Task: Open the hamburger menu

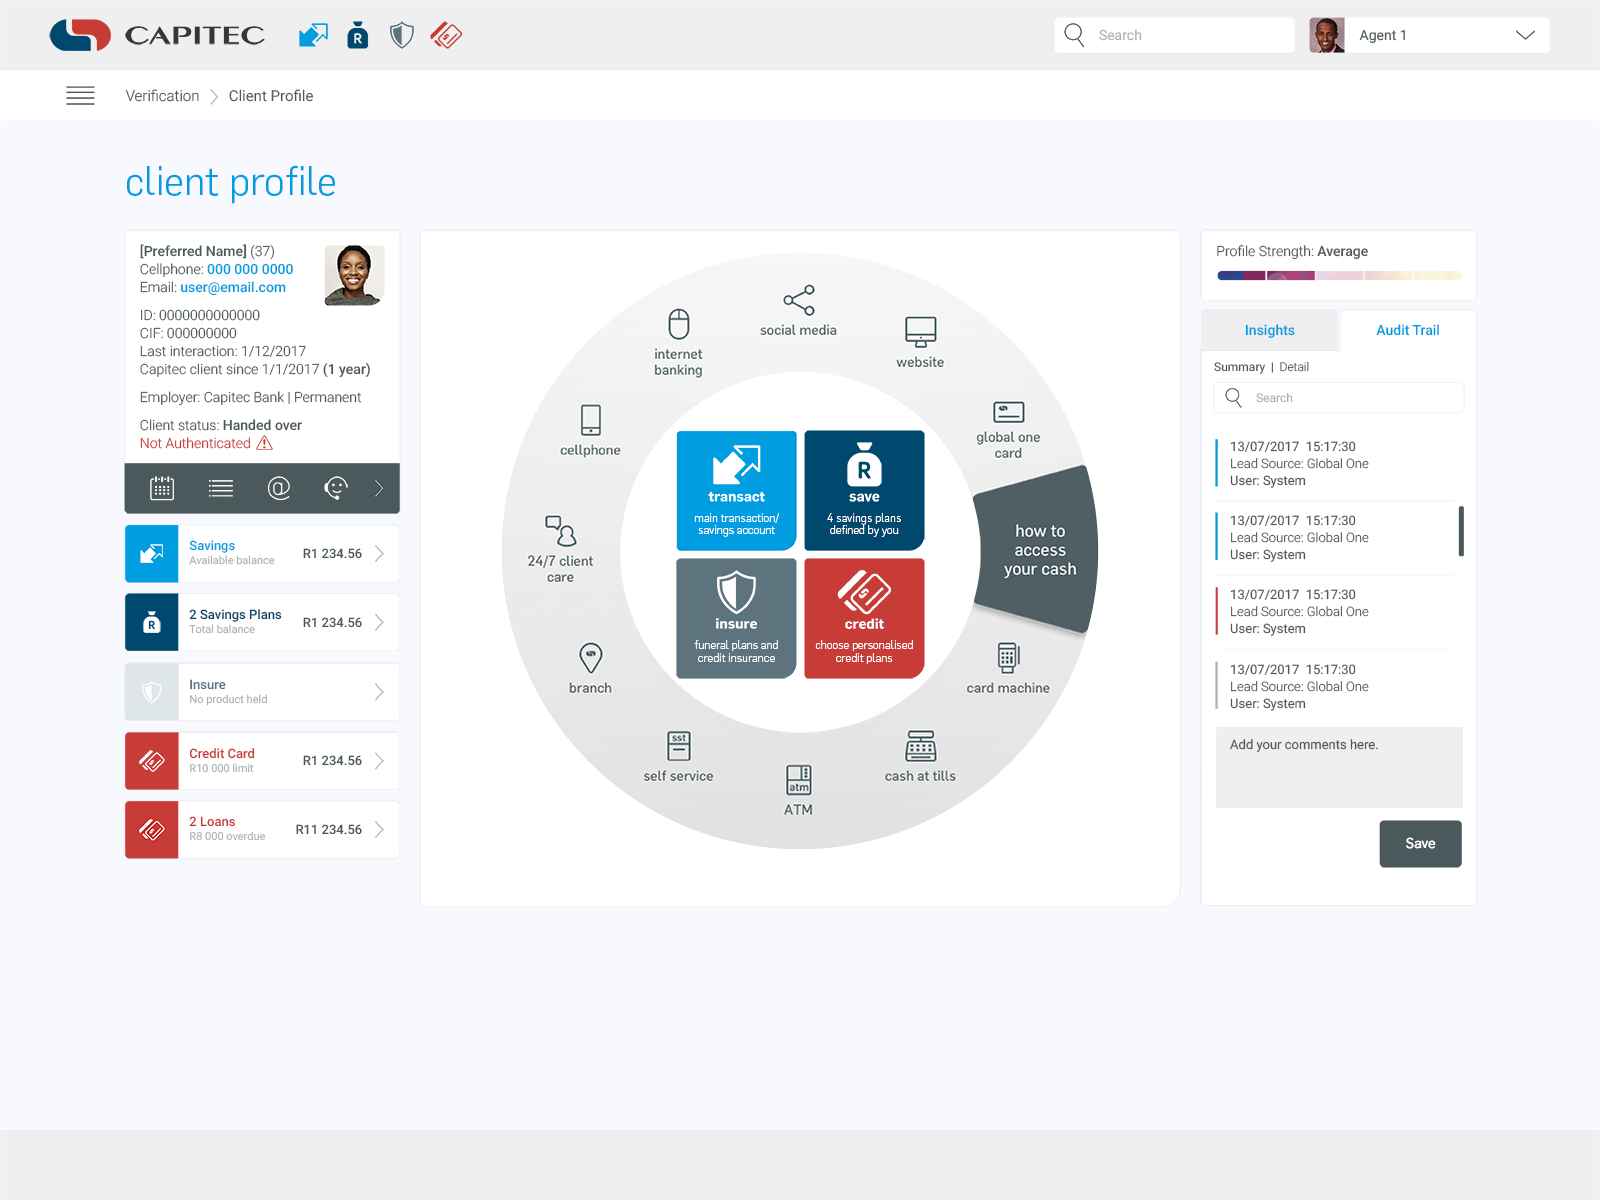Action: 80,96
